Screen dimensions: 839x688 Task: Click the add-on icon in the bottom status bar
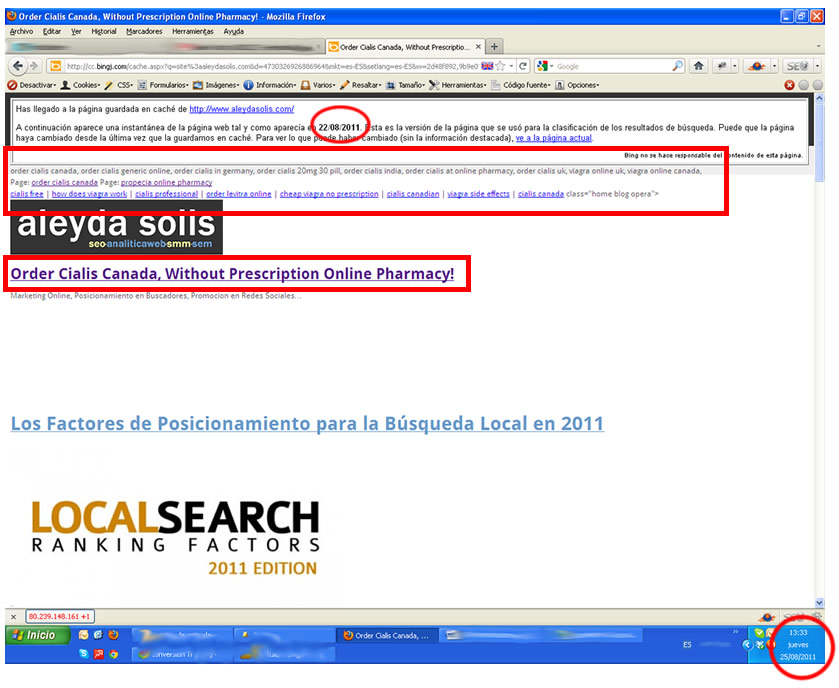[767, 617]
